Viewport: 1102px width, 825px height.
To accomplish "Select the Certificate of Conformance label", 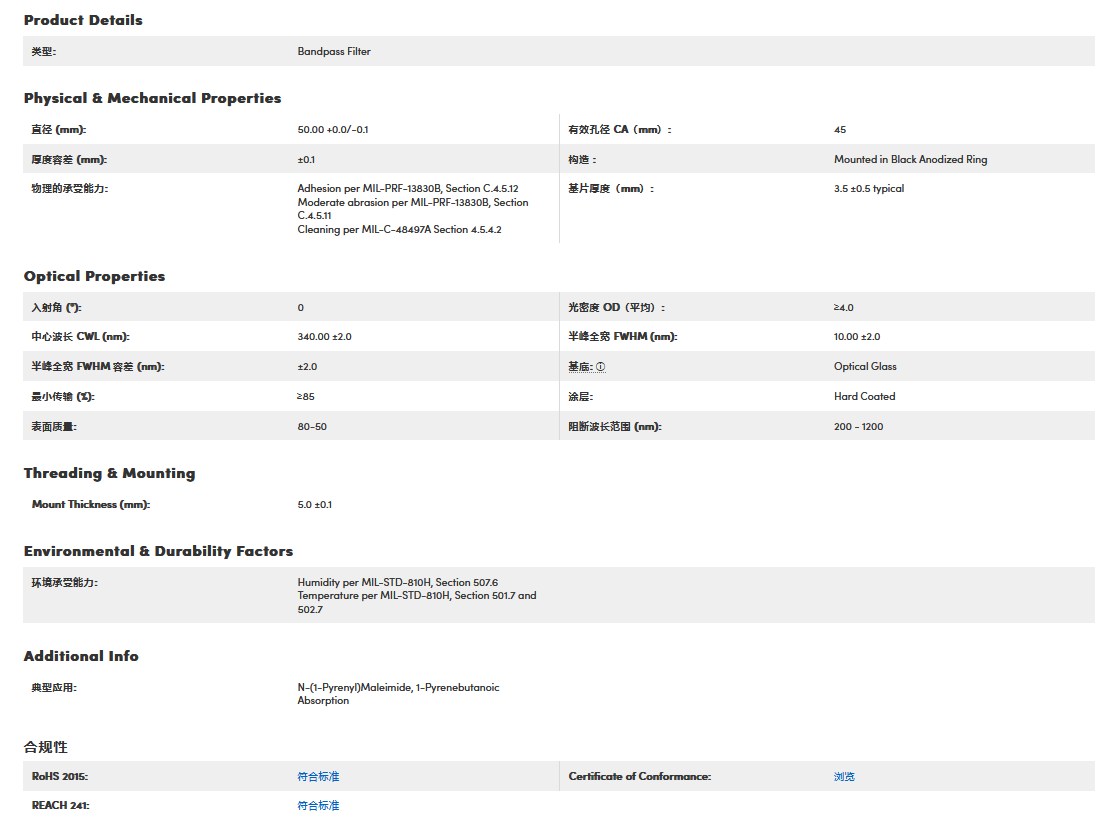I will (x=639, y=777).
